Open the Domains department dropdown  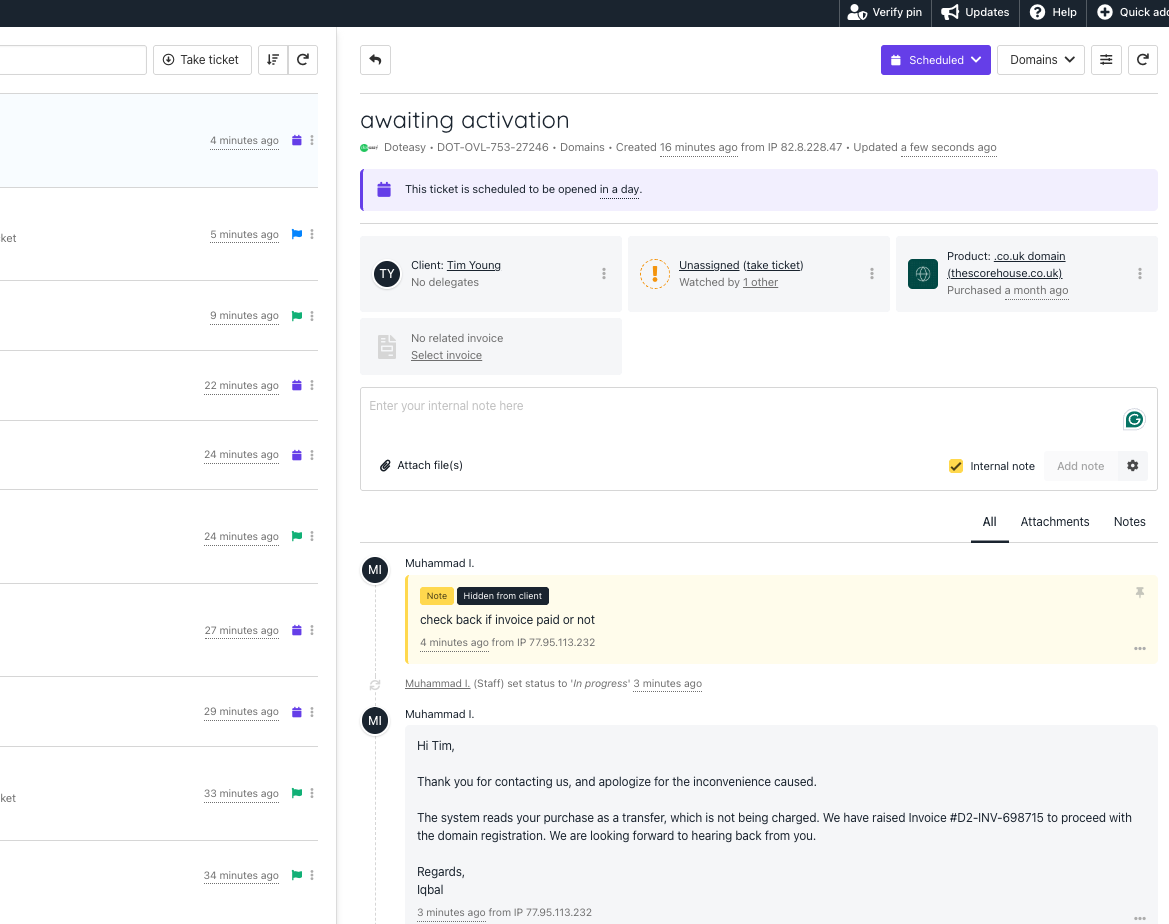(x=1041, y=60)
